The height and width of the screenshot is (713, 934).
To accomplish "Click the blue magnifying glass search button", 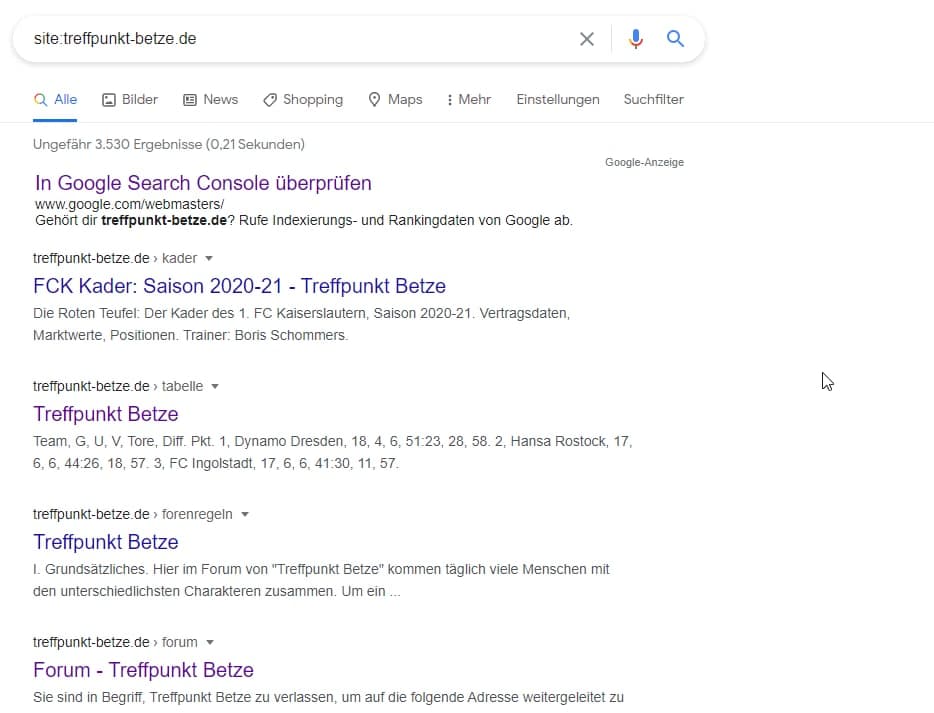I will pyautogui.click(x=676, y=39).
